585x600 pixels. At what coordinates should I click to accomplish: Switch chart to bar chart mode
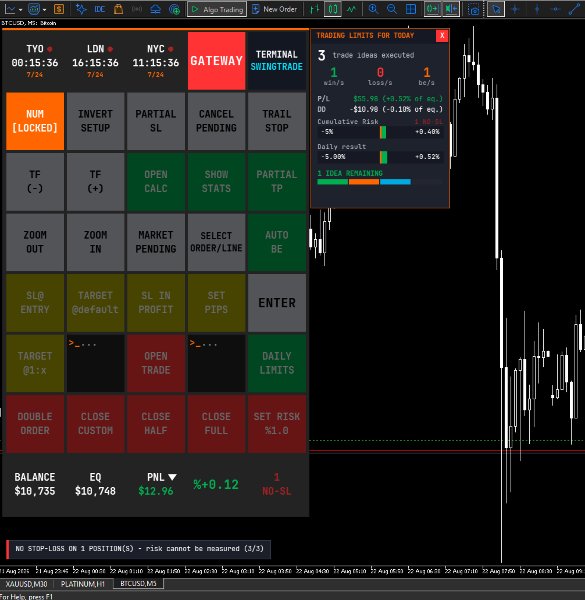[x=314, y=9]
